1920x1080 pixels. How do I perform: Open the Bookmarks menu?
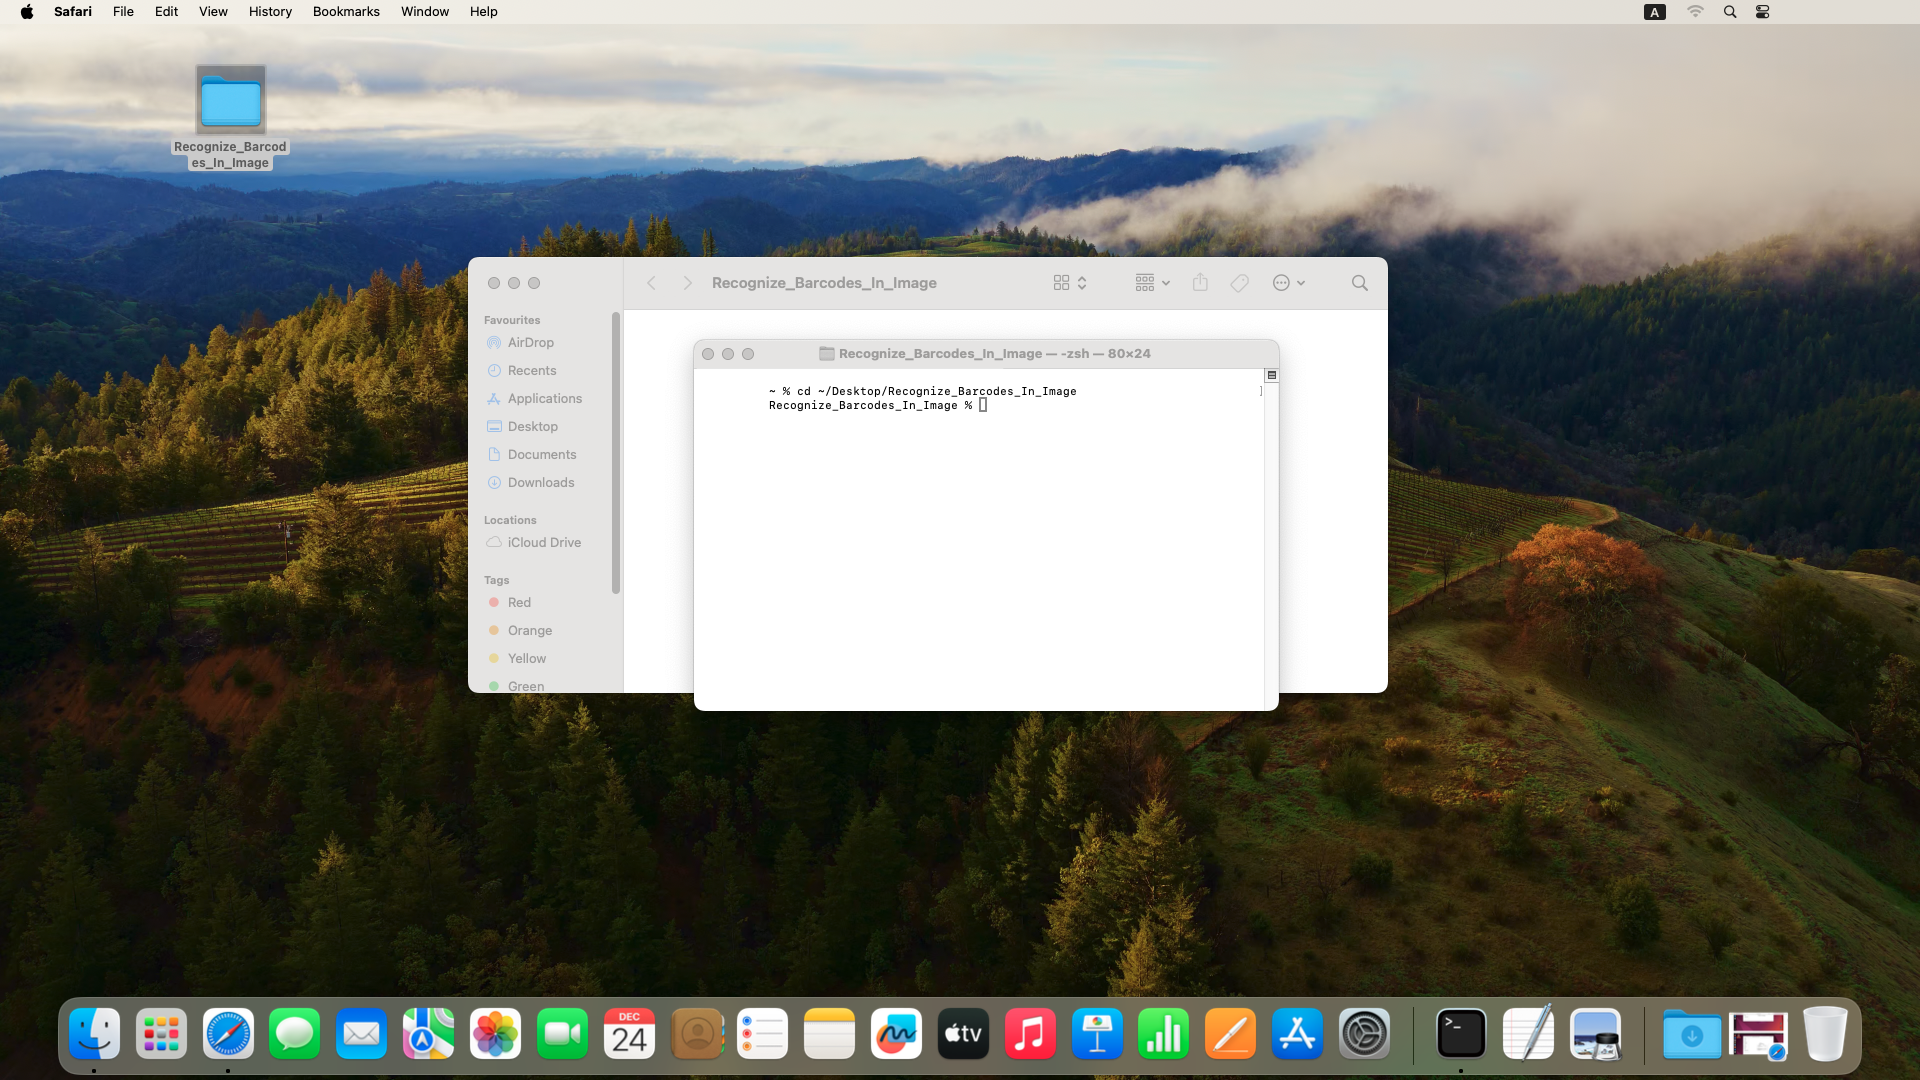pos(346,12)
